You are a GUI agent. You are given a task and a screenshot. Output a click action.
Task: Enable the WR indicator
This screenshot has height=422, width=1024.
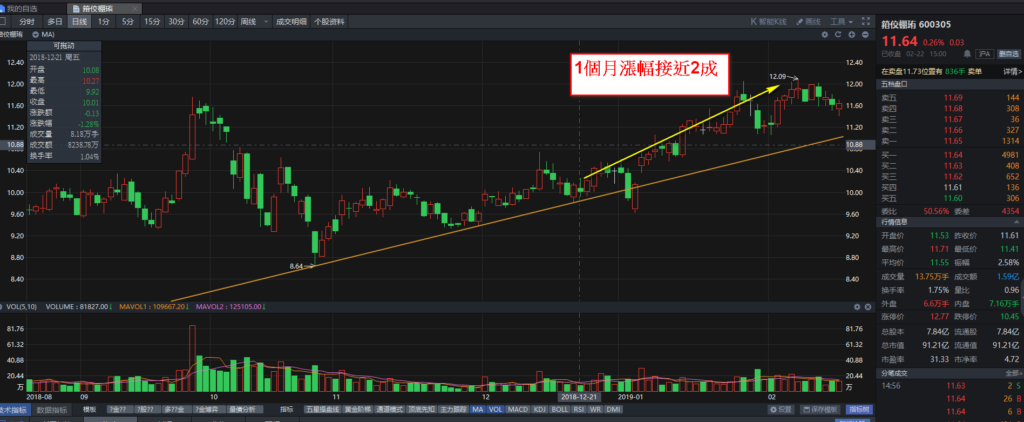coord(596,410)
